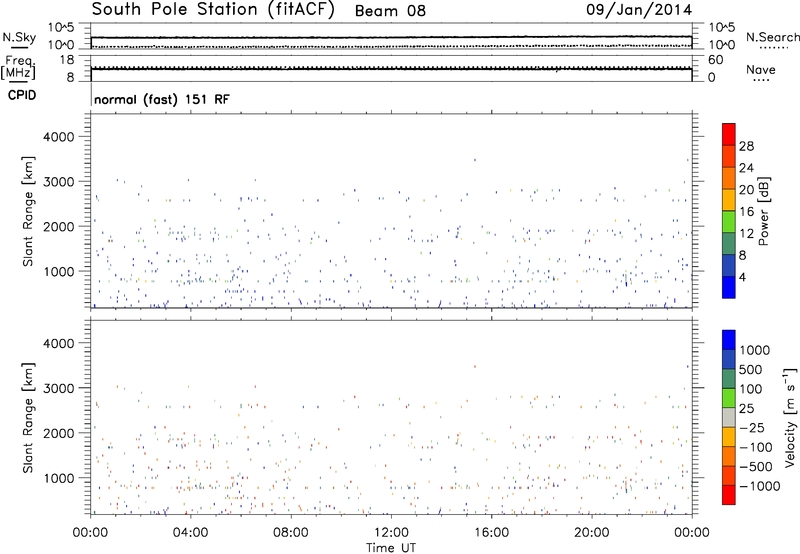Select the 'Beam 08' label
The image size is (800, 554).
click(x=390, y=11)
